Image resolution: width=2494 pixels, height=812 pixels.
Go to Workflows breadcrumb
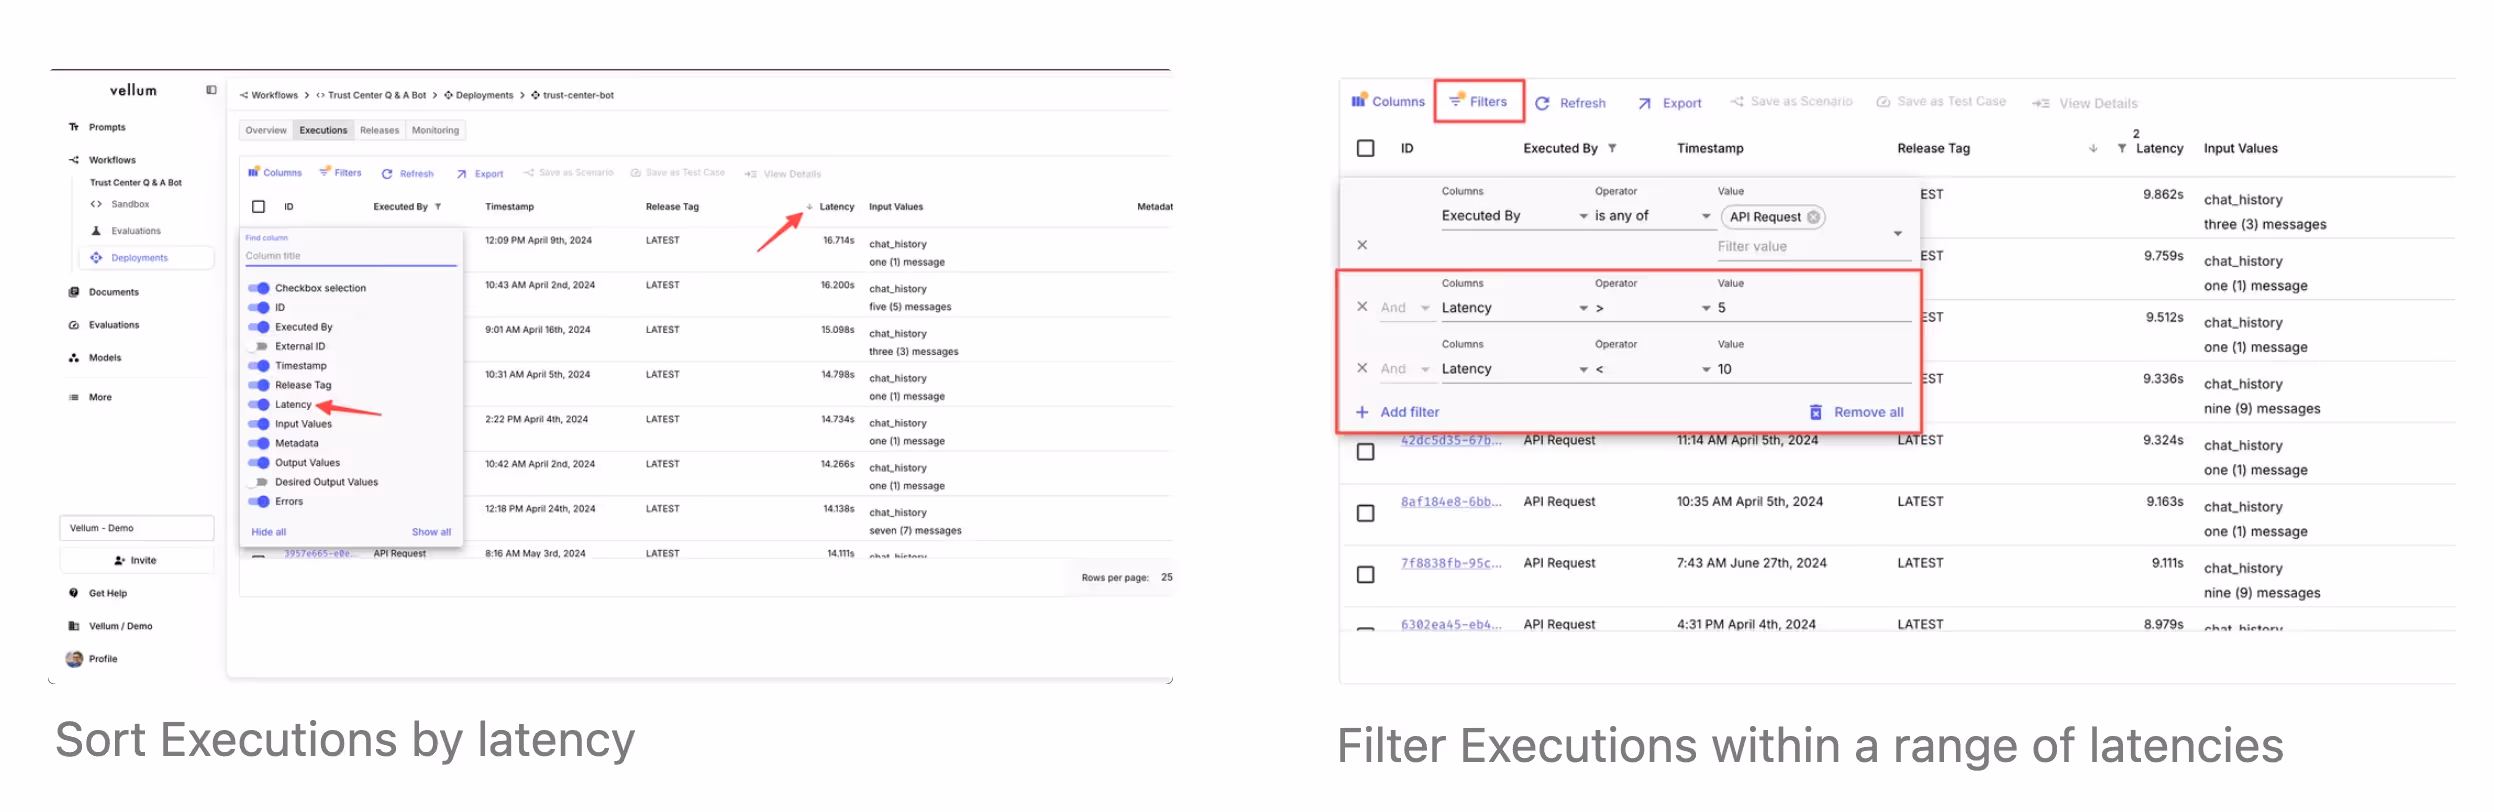click(274, 95)
